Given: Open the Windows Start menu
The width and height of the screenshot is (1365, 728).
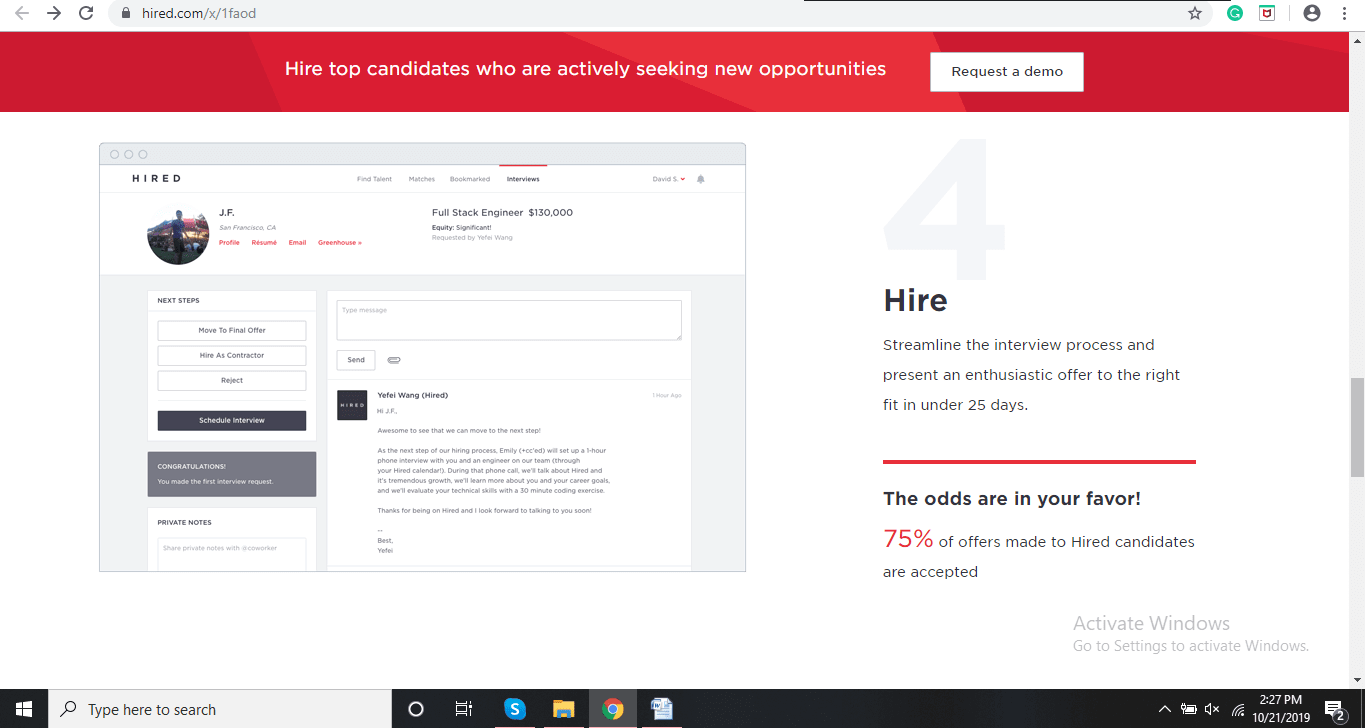Looking at the screenshot, I should click(x=24, y=709).
